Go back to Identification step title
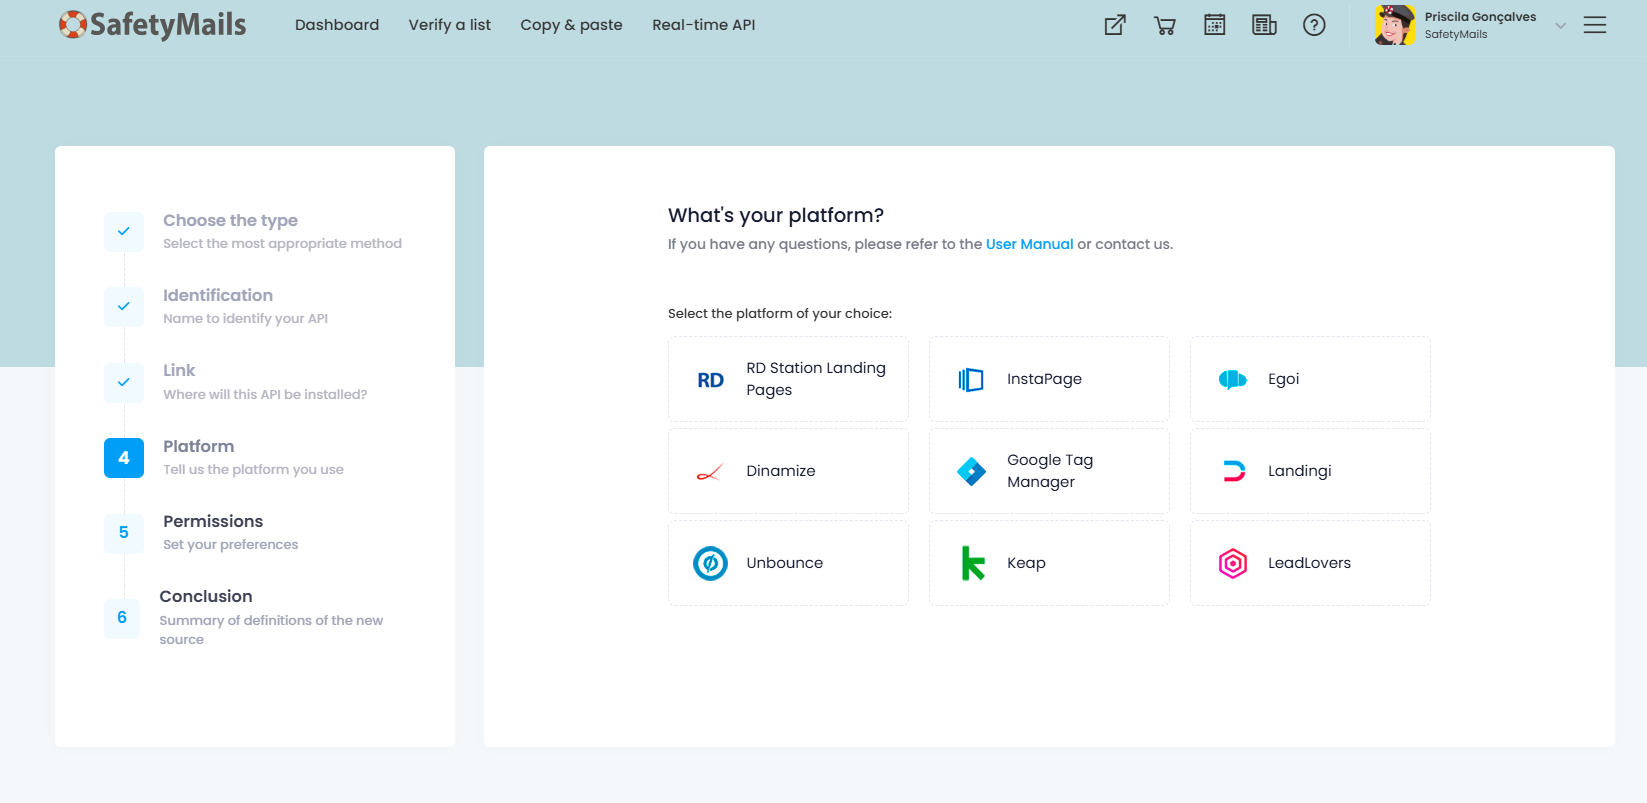Image resolution: width=1647 pixels, height=803 pixels. tap(218, 295)
